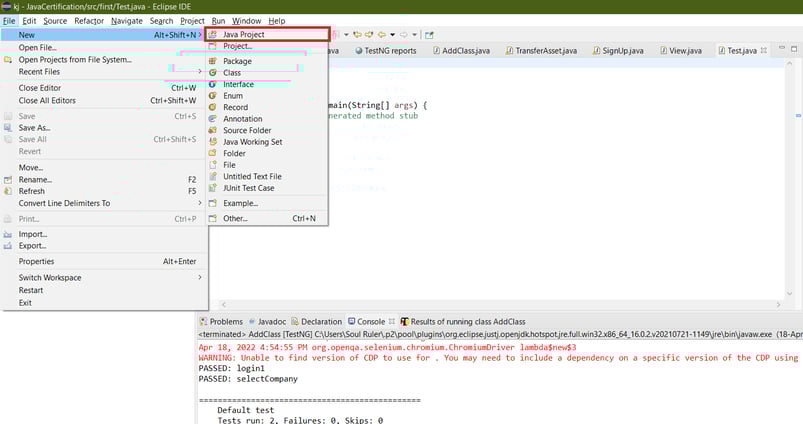The height and width of the screenshot is (424, 803).
Task: Open the Back history dropdown arrow
Action: point(392,35)
